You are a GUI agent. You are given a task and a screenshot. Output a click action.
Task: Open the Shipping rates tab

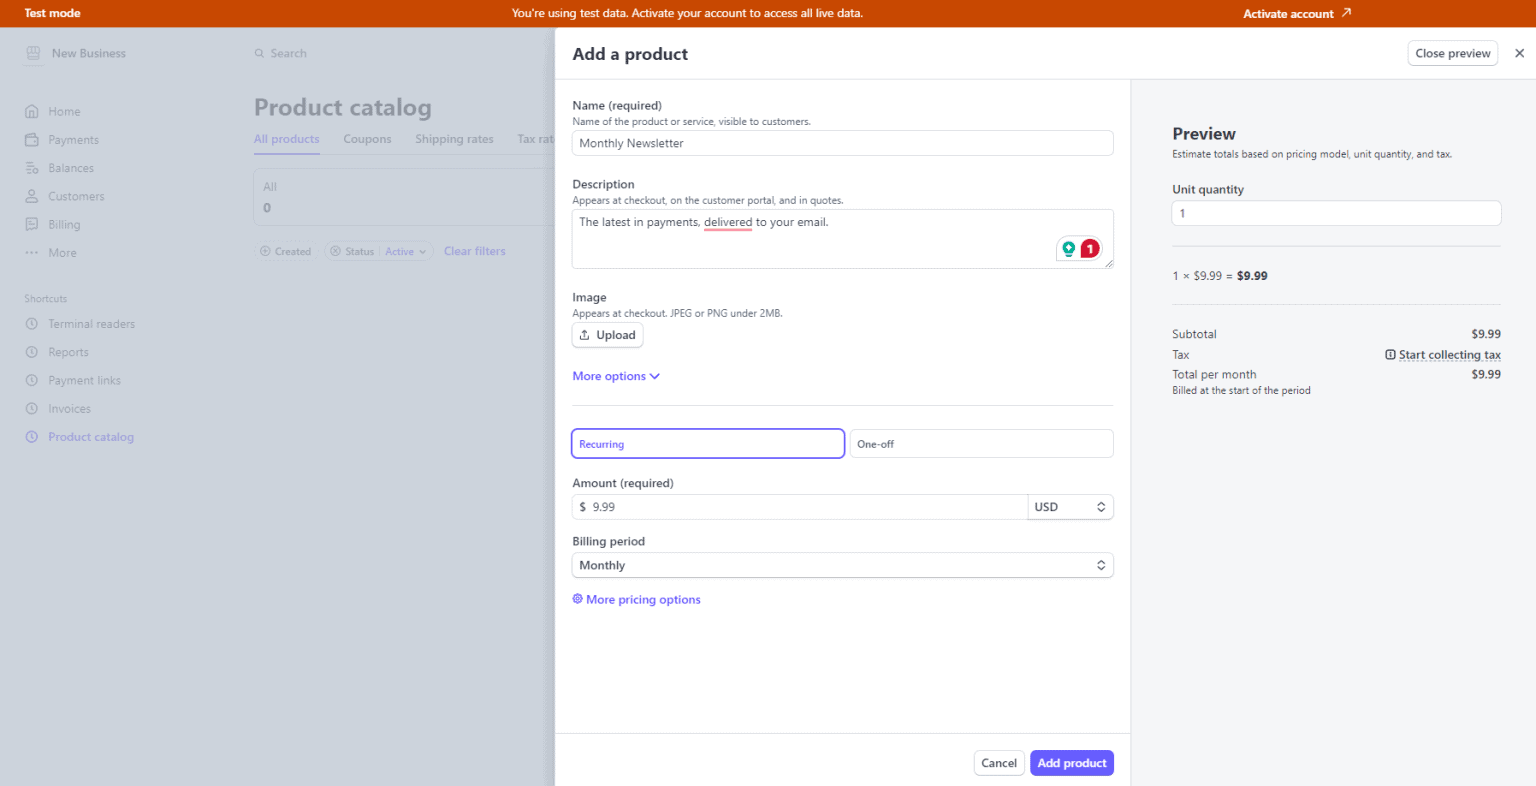coord(454,139)
